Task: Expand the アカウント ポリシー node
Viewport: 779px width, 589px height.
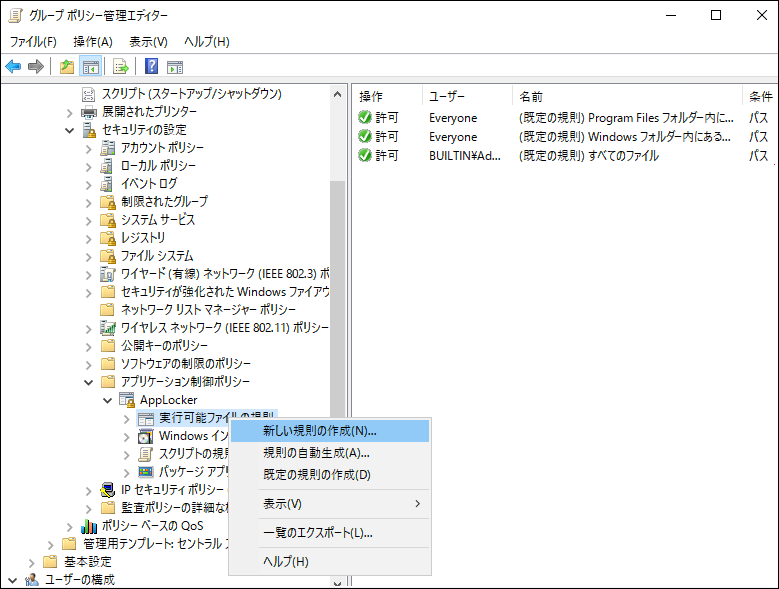Action: [x=88, y=148]
